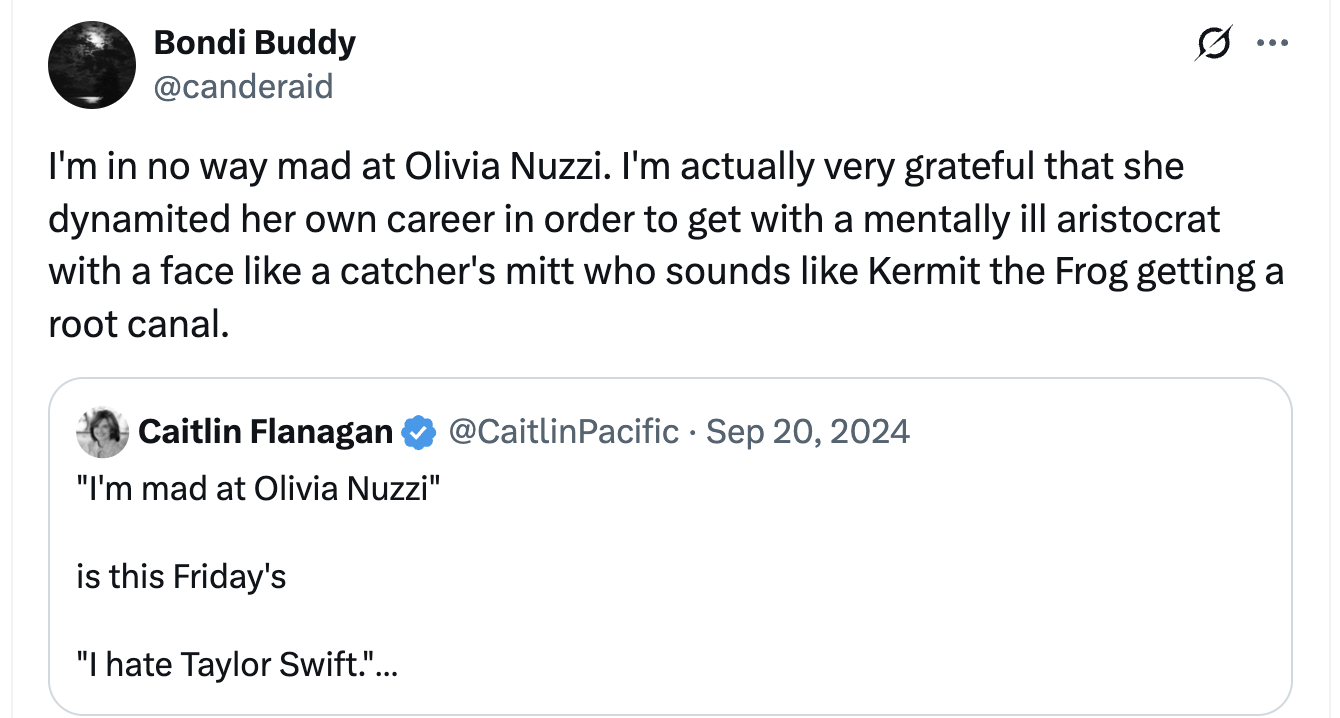The height and width of the screenshot is (718, 1340).
Task: Go to the @CaitlinPacific handle
Action: (x=563, y=432)
